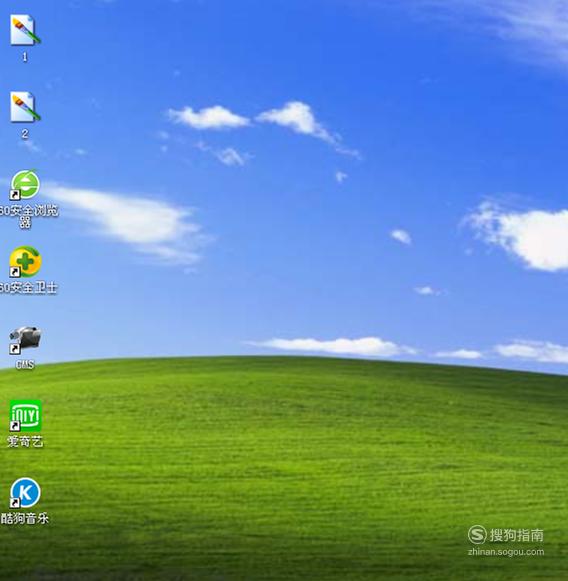Click the CMS label text

25,365
